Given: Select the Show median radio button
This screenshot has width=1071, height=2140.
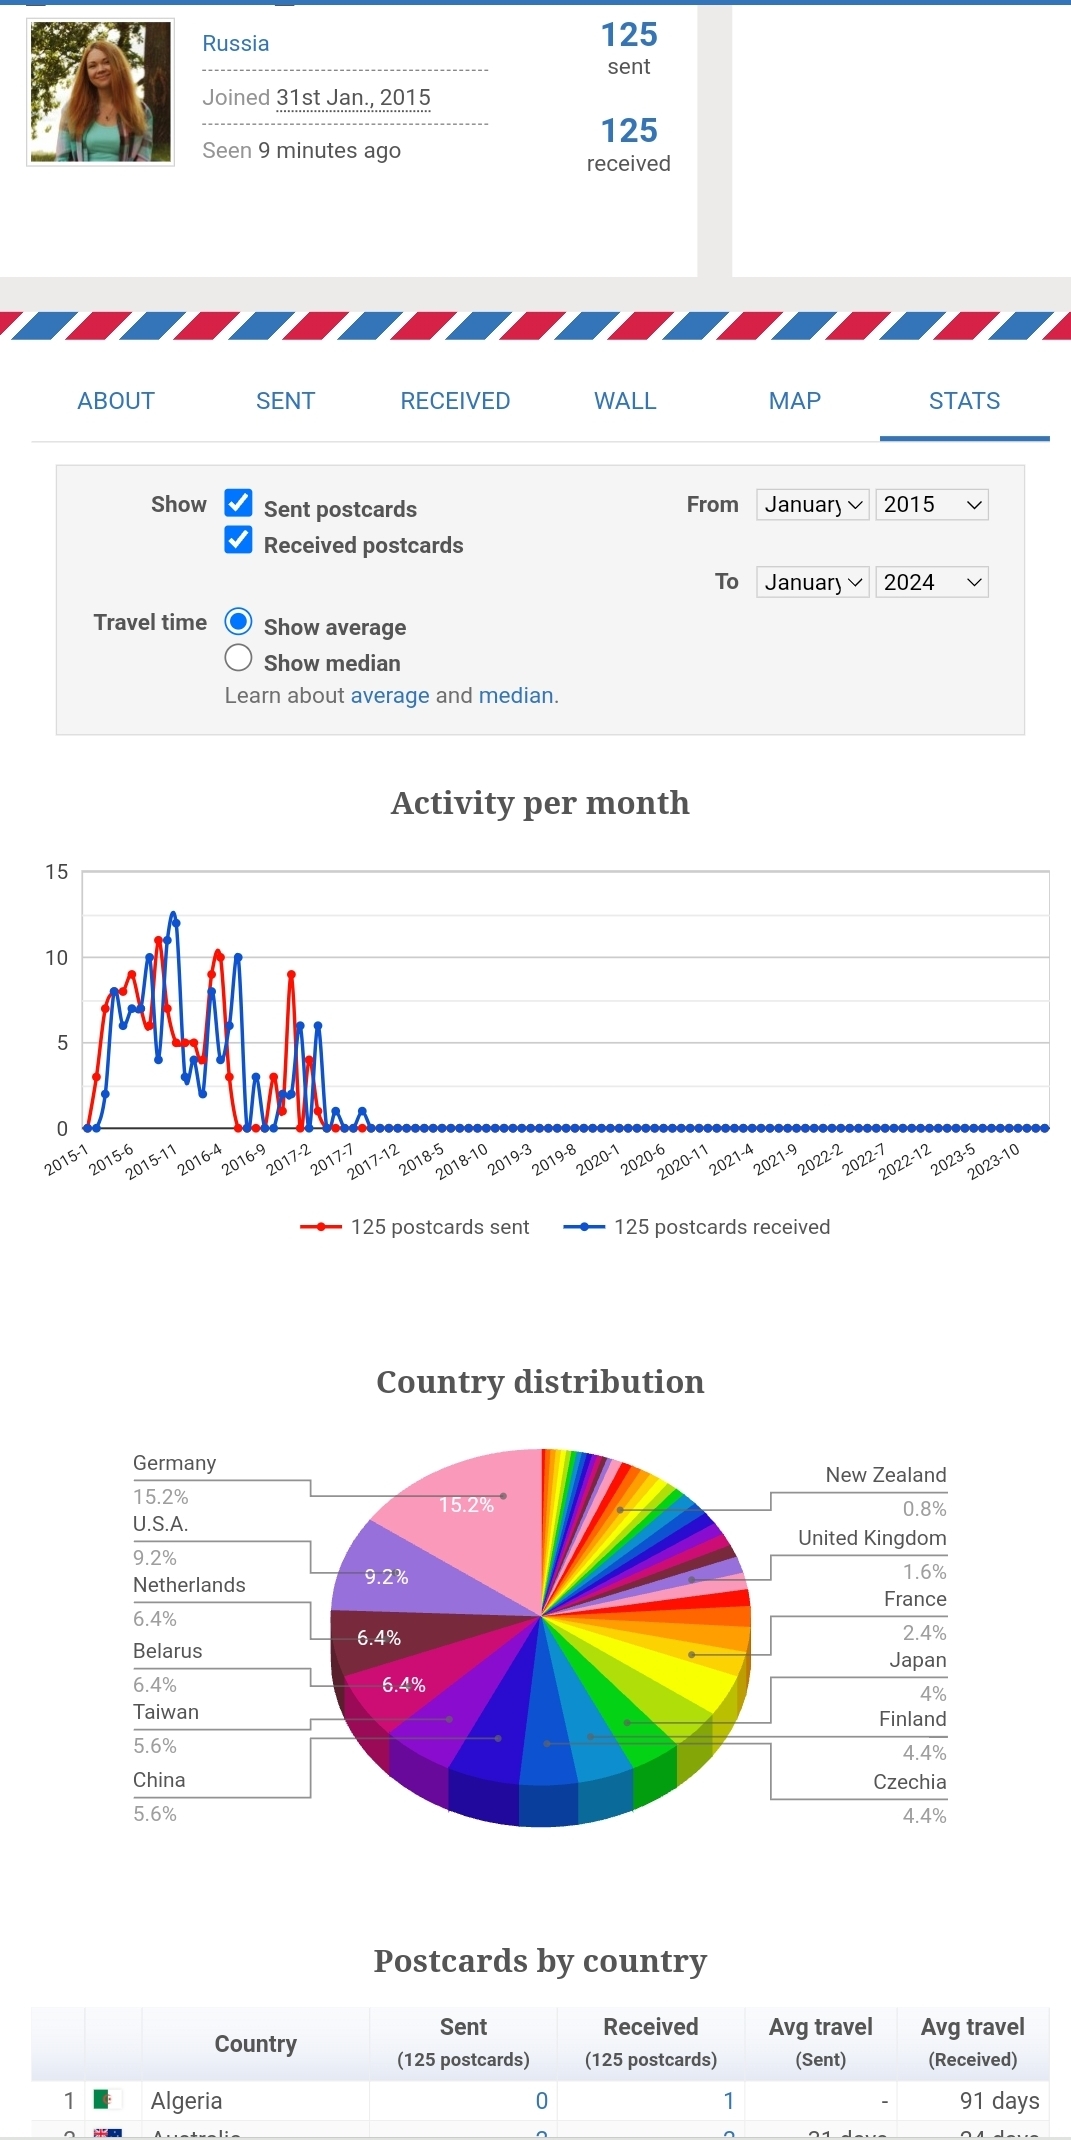Looking at the screenshot, I should (x=238, y=658).
